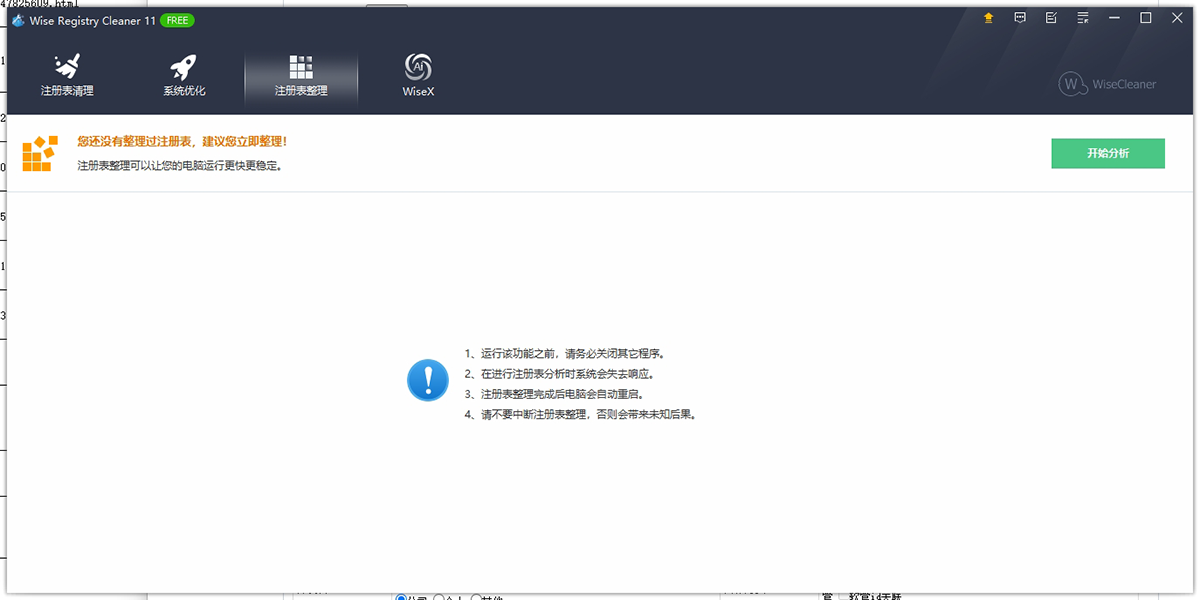Click the grid blocks defrag icon
Screen dimensions: 1200x600
(x=301, y=67)
